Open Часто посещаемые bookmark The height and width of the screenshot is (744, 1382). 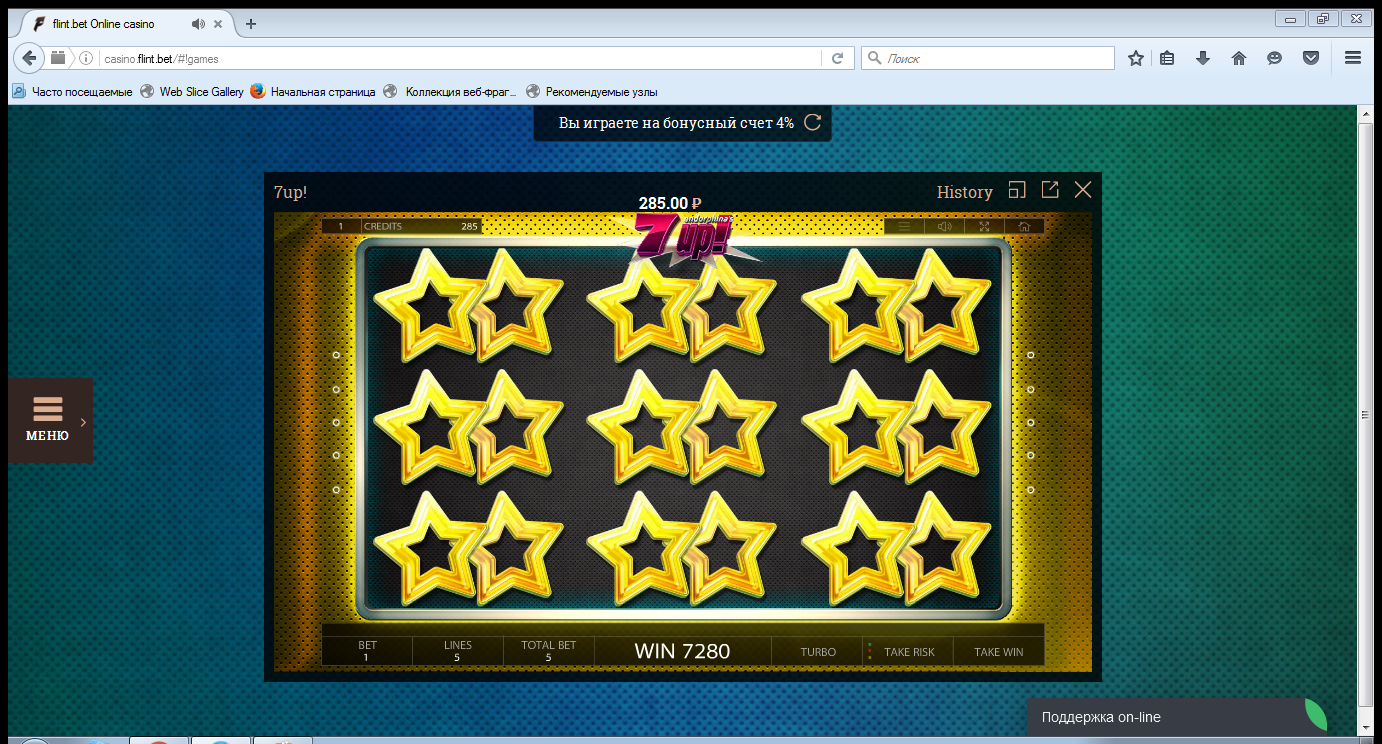tap(72, 91)
